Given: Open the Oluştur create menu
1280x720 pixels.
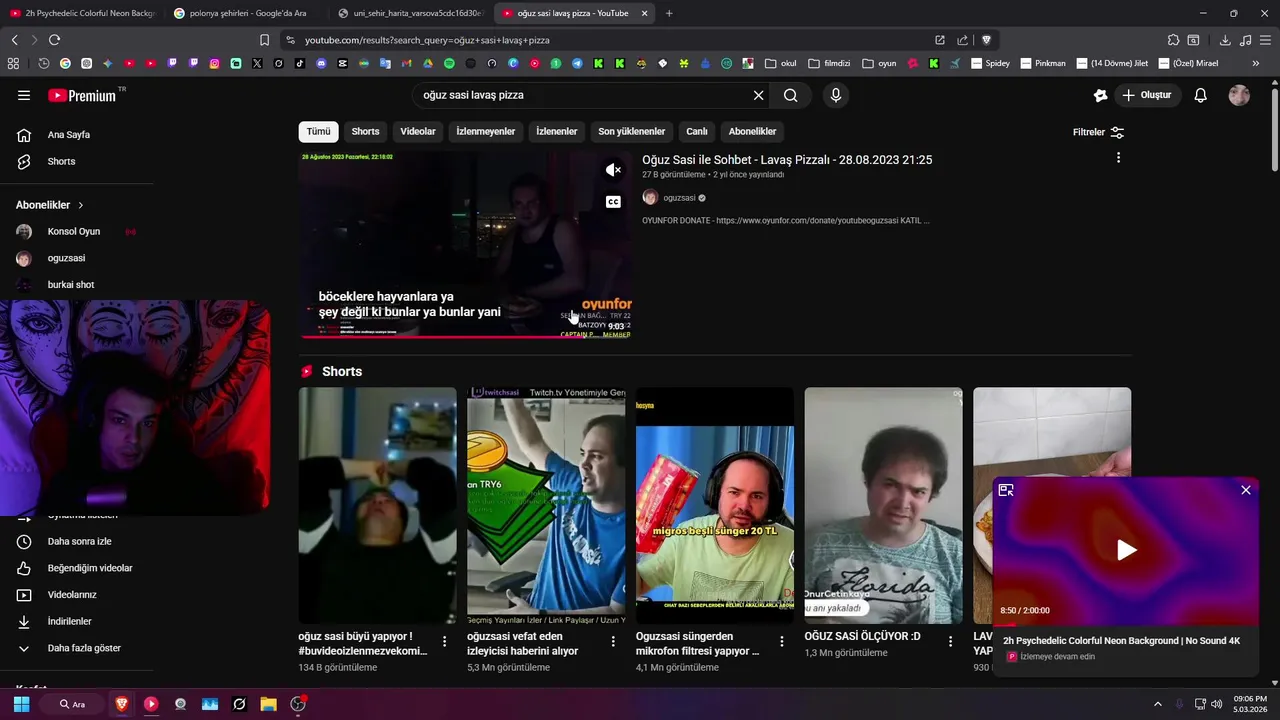Looking at the screenshot, I should pyautogui.click(x=1148, y=95).
